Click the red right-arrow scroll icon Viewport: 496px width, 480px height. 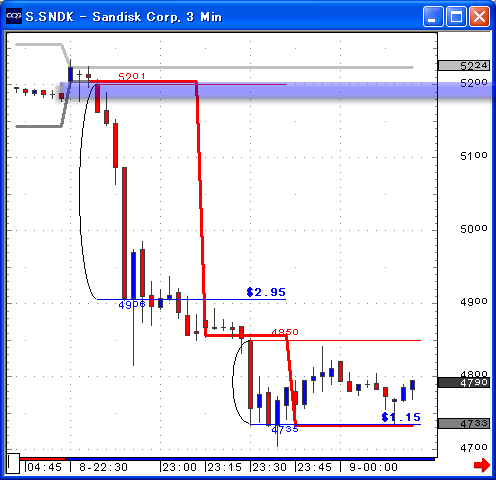click(x=482, y=465)
